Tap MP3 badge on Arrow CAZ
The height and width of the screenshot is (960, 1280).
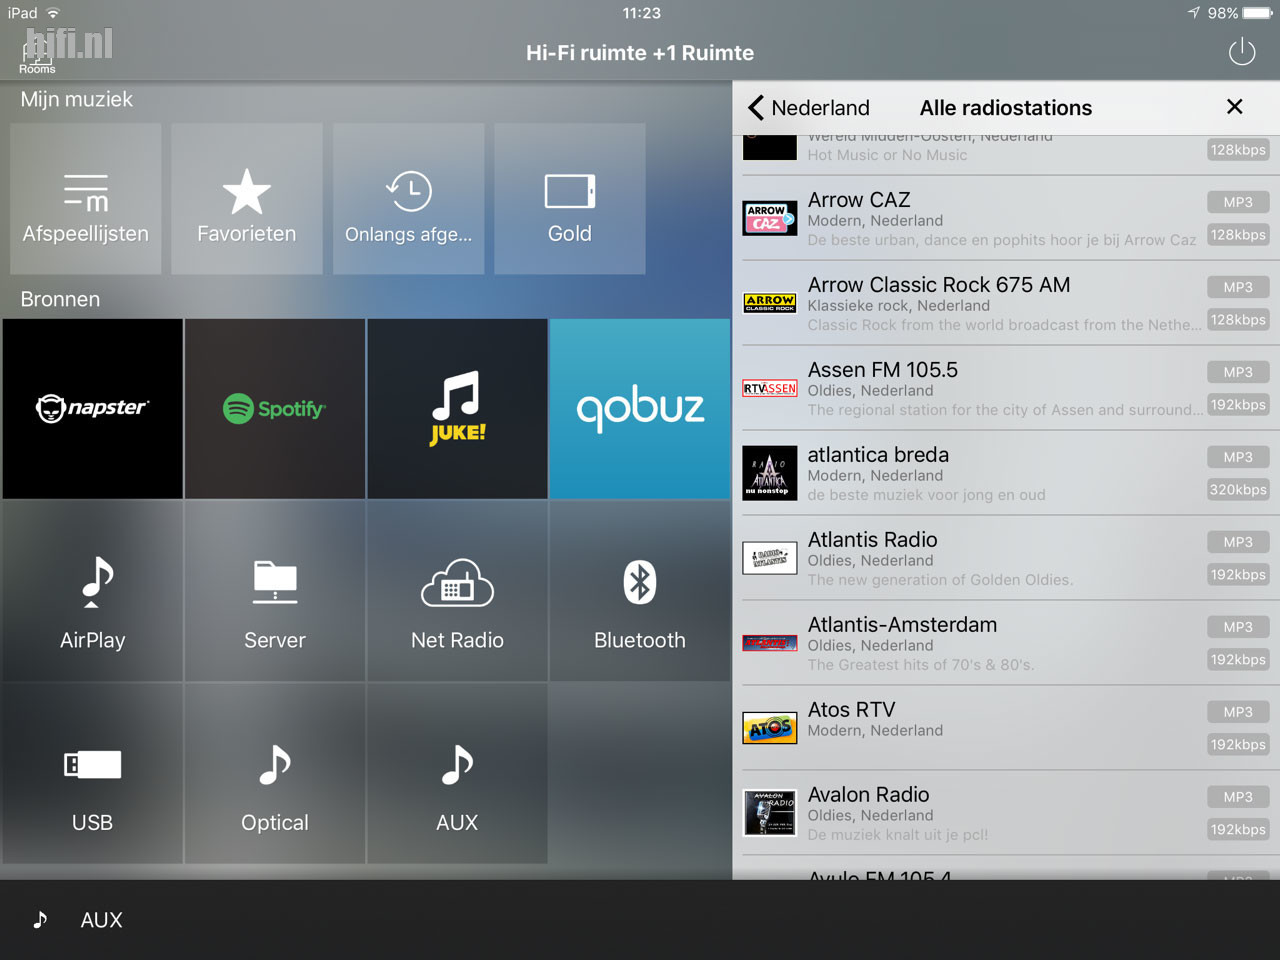(x=1238, y=202)
